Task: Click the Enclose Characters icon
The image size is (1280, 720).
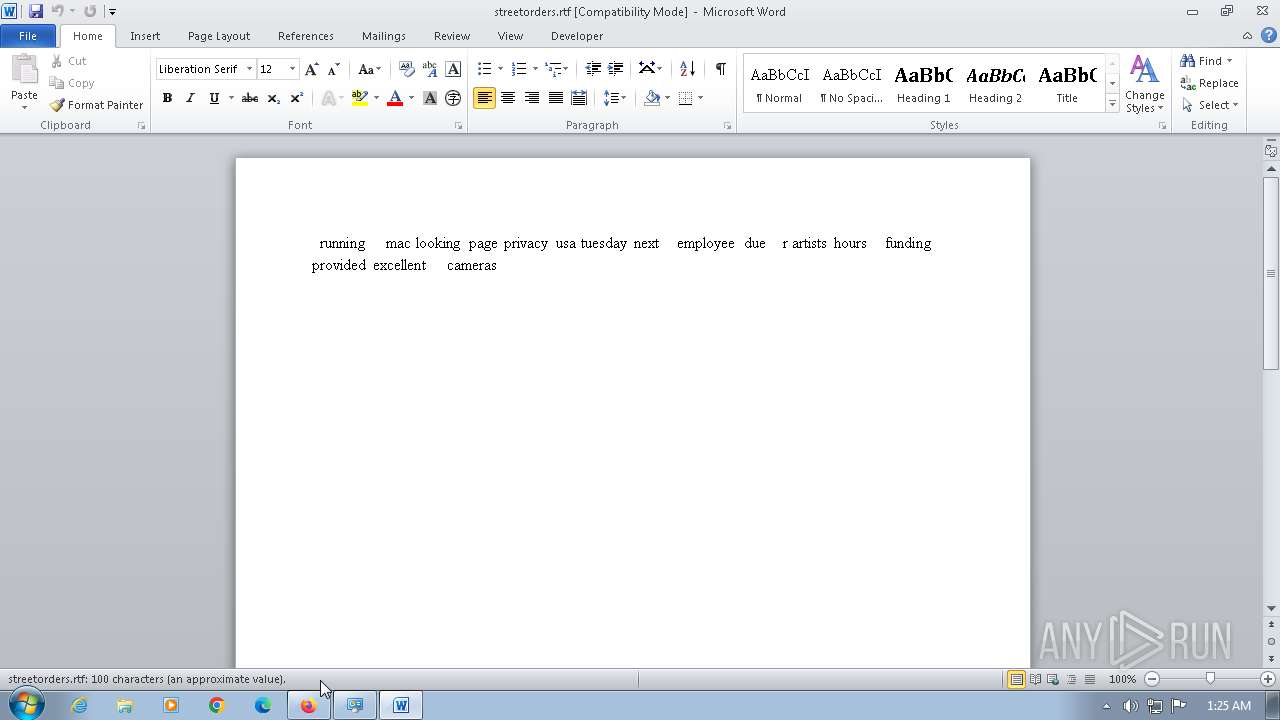Action: pyautogui.click(x=453, y=98)
